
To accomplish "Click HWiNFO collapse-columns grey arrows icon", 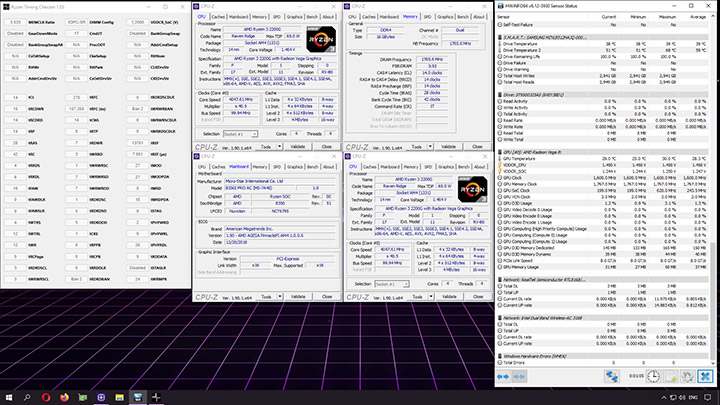I will (519, 377).
